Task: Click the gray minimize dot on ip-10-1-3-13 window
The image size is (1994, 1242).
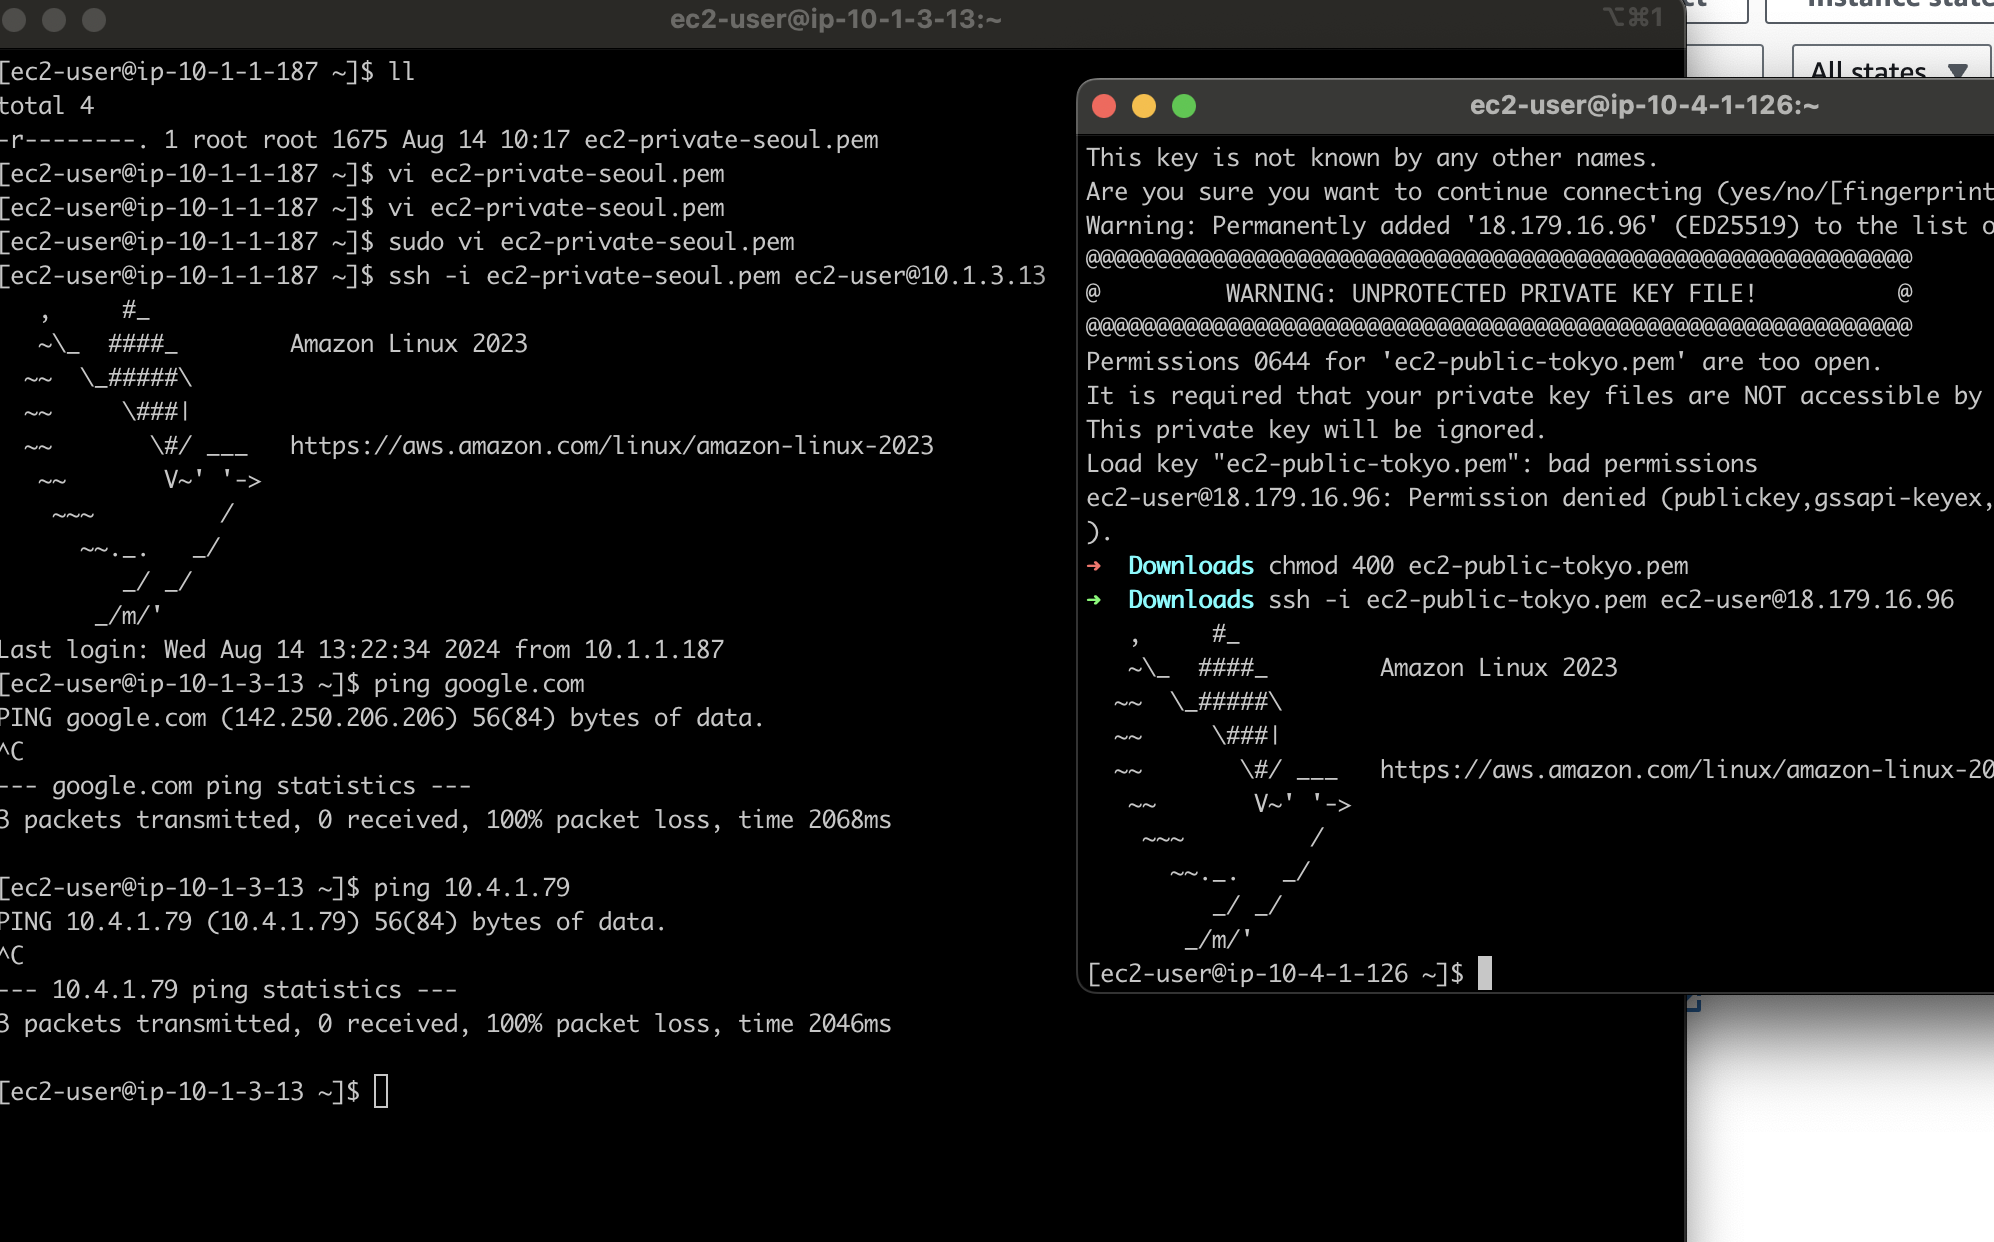Action: [x=54, y=19]
